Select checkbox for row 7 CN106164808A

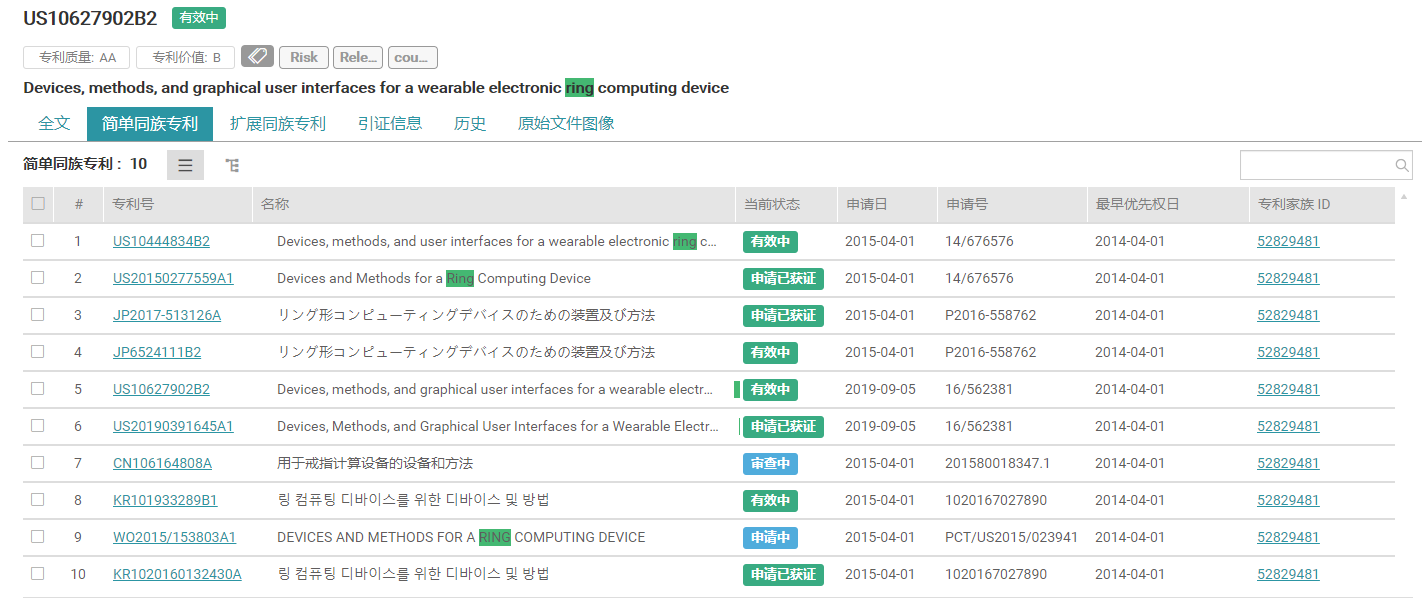point(38,463)
